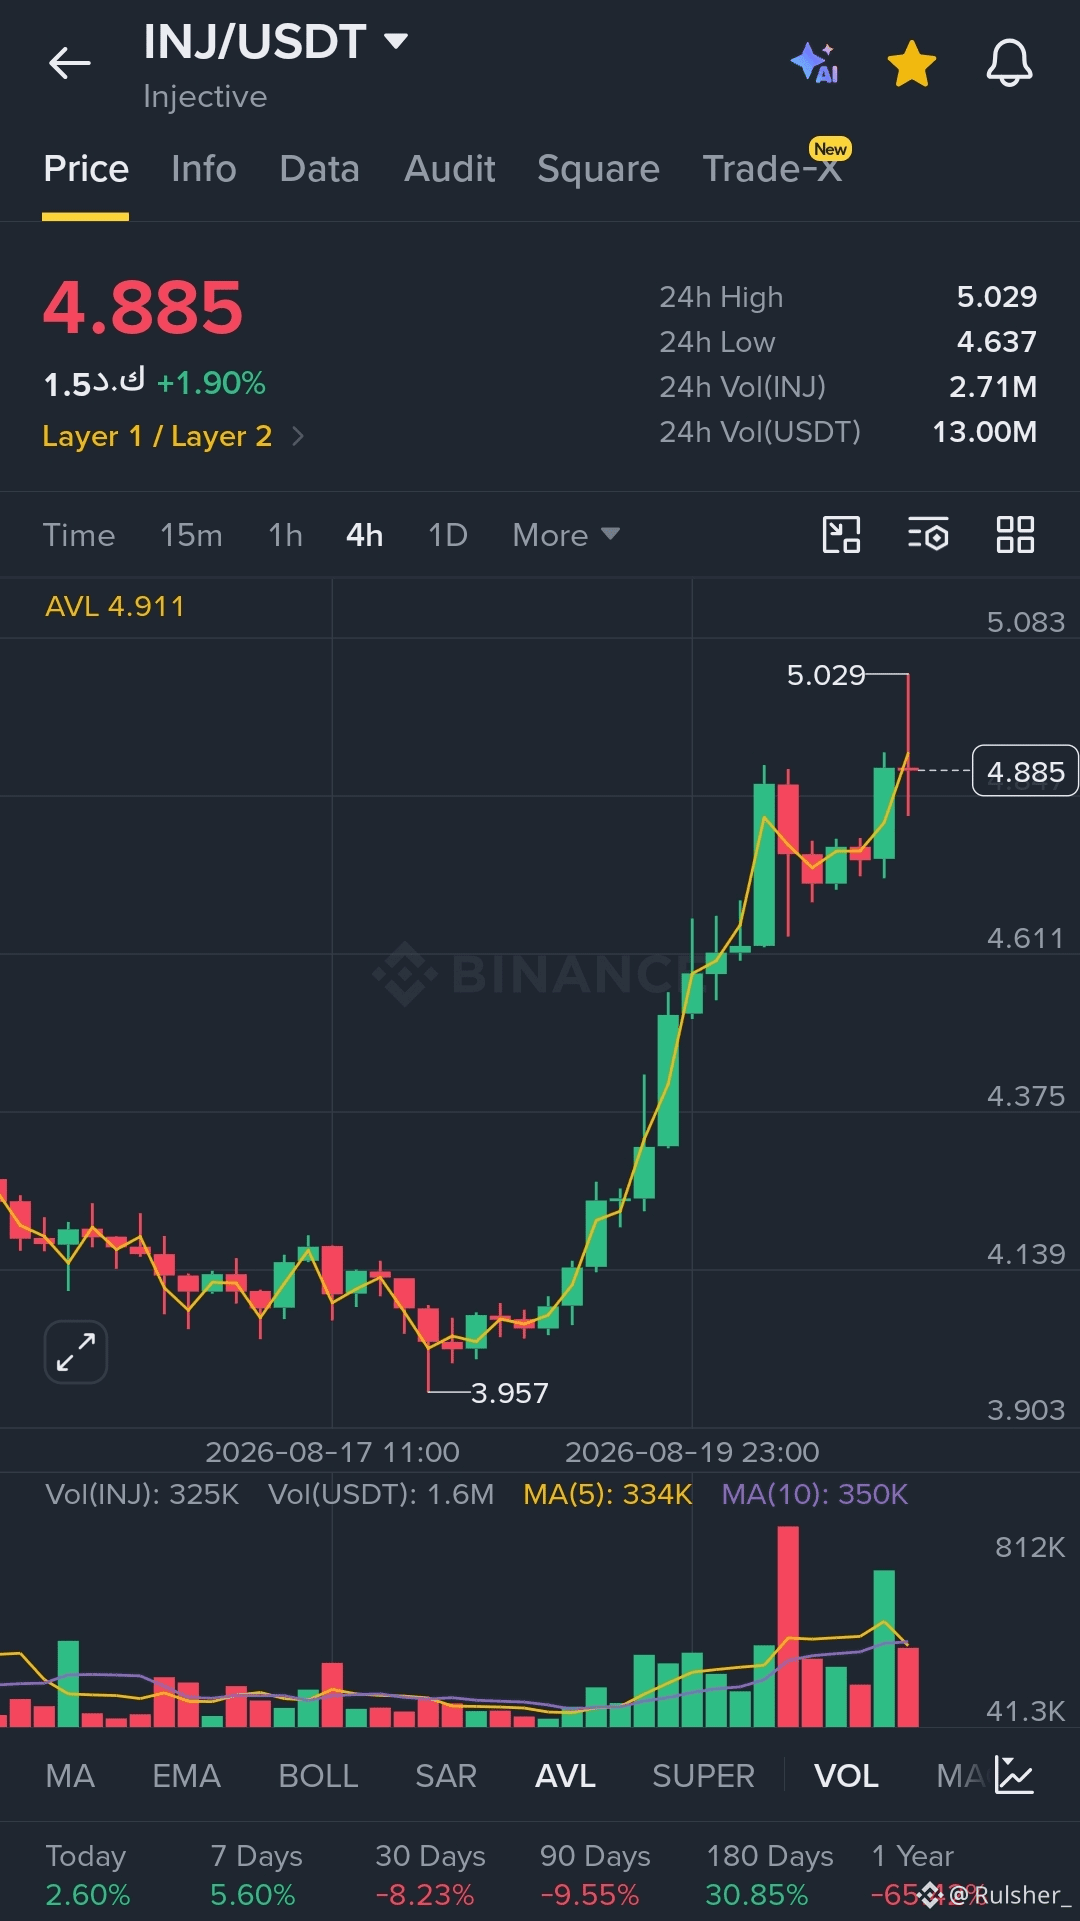Open the indicator chart icon at bar end
This screenshot has width=1080, height=1921.
pyautogui.click(x=1014, y=1775)
